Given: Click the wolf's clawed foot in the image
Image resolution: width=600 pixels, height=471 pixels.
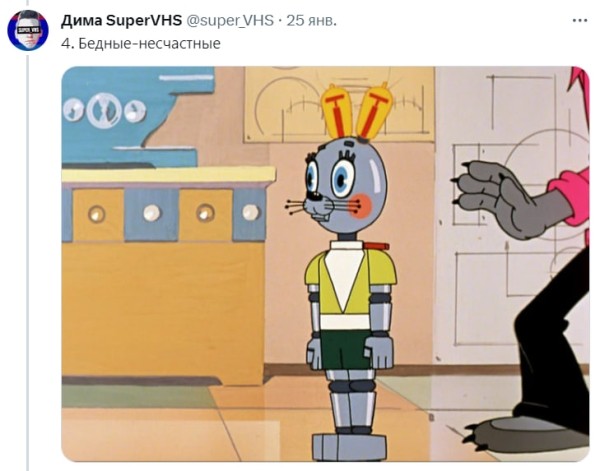Looking at the screenshot, I should [x=522, y=432].
